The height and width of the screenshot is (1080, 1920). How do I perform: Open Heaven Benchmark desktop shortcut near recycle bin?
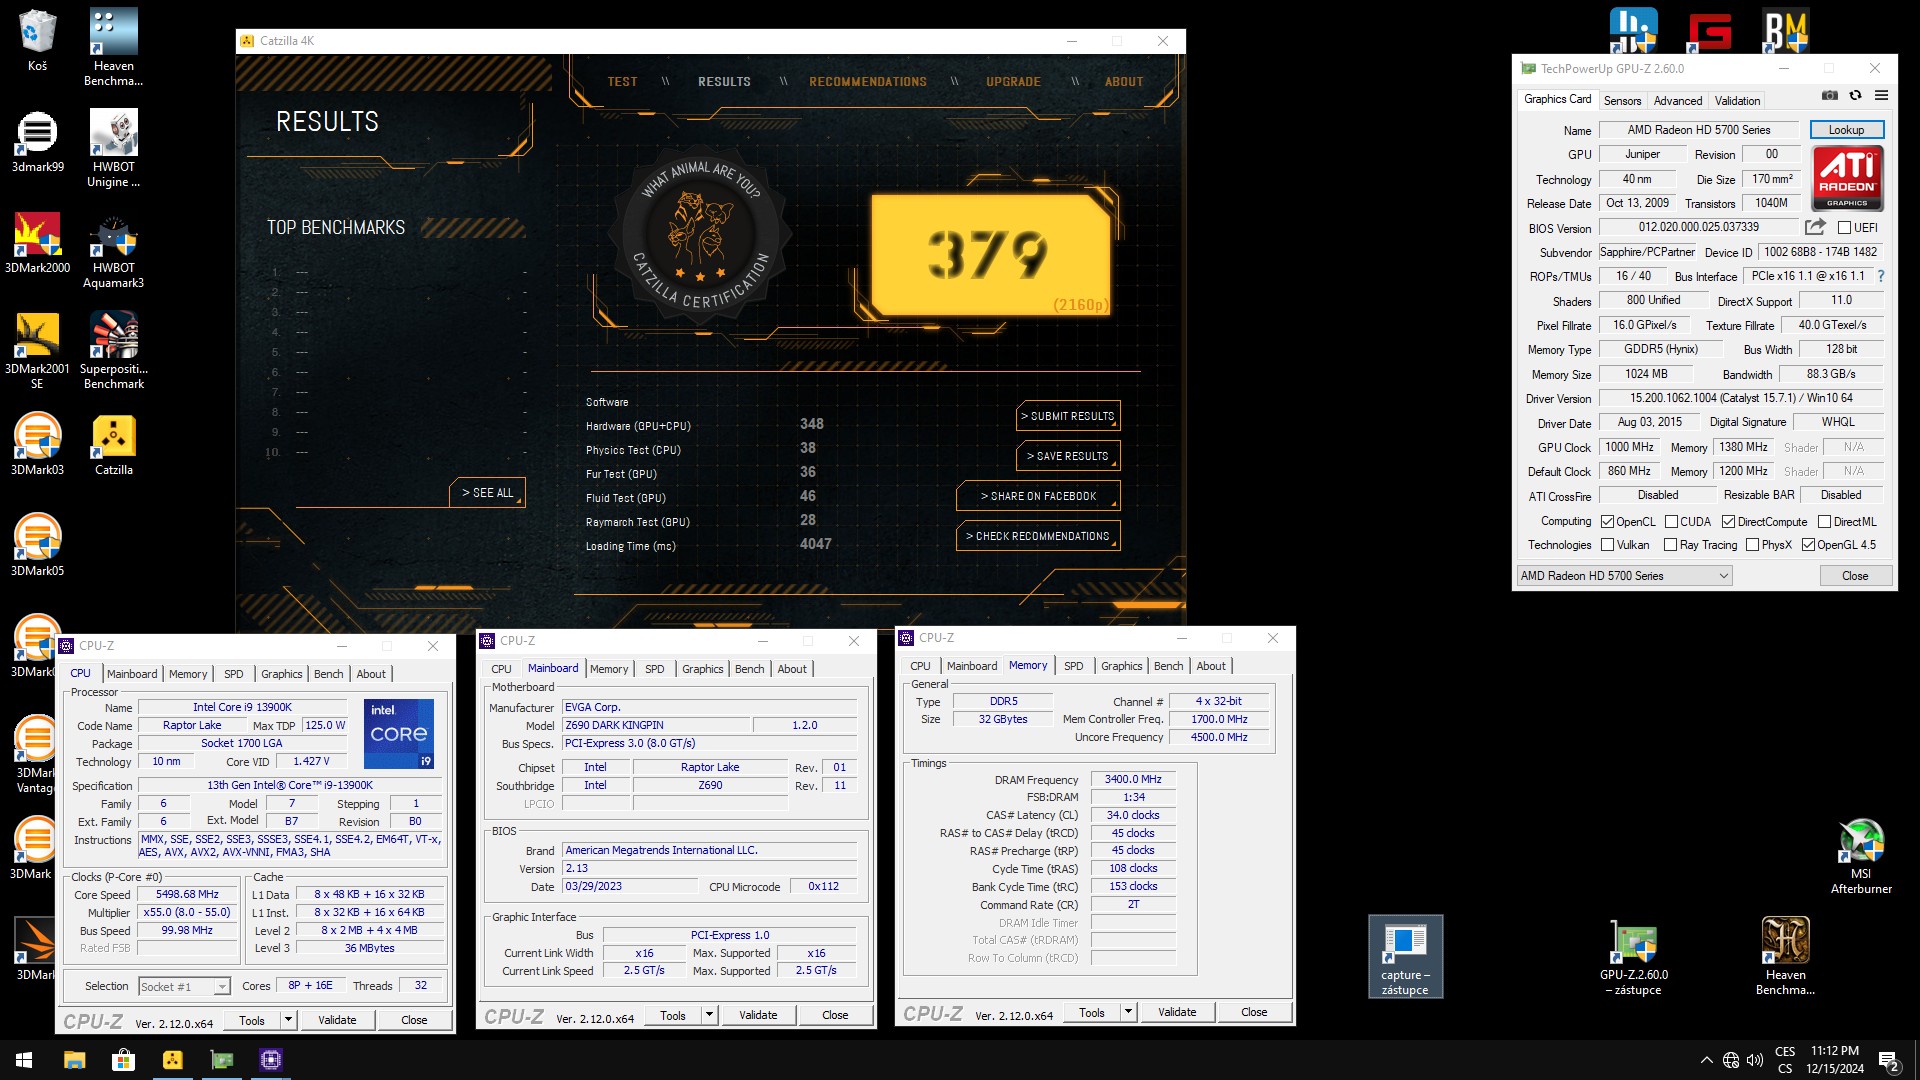pyautogui.click(x=113, y=47)
